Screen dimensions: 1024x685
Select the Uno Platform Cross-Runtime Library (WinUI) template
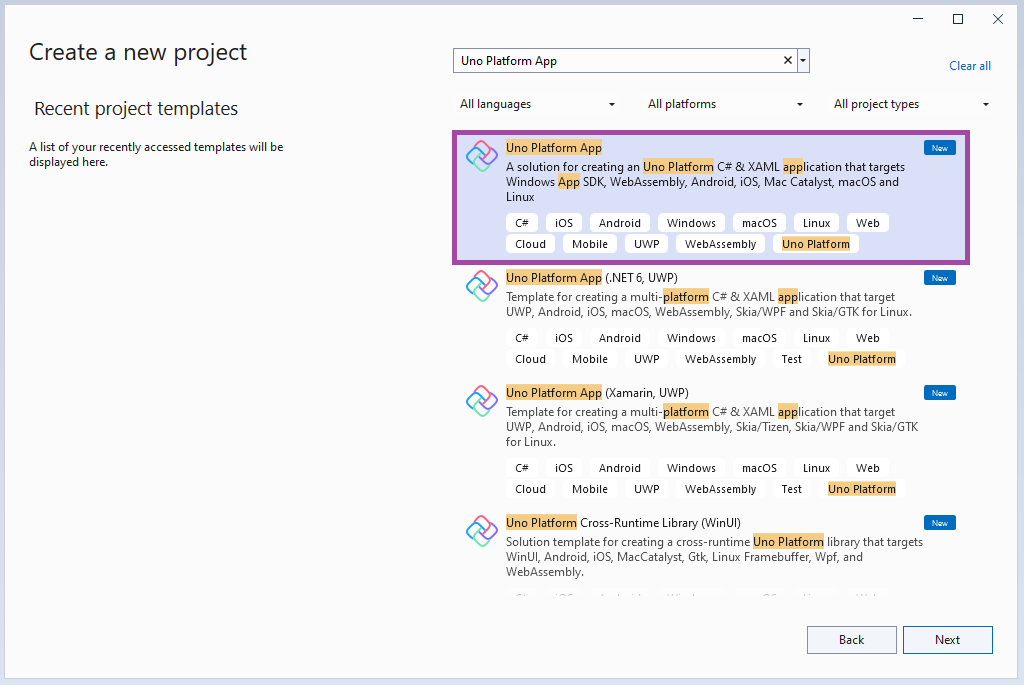[x=711, y=553]
